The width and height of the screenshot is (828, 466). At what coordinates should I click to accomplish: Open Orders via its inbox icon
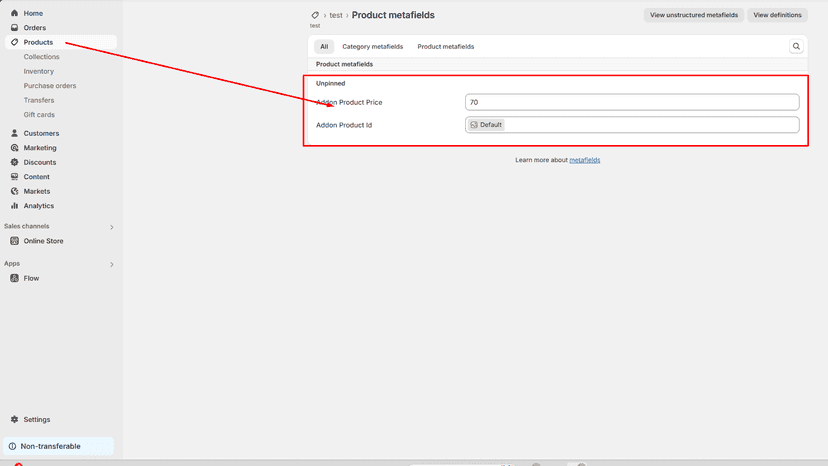[x=14, y=27]
